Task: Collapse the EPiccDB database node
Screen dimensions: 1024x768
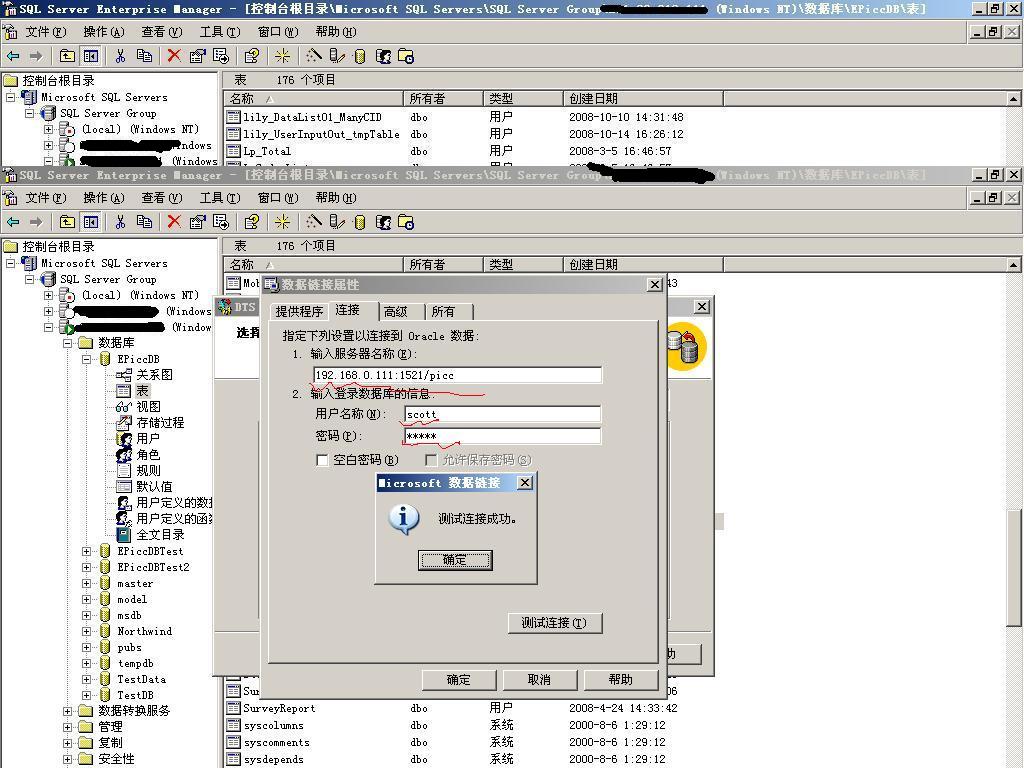Action: tap(86, 359)
